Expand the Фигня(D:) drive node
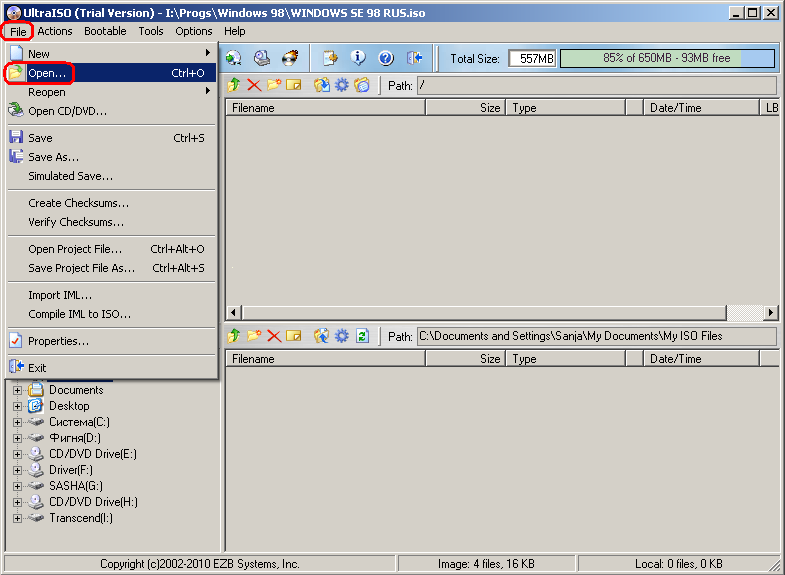785x575 pixels. (18, 438)
